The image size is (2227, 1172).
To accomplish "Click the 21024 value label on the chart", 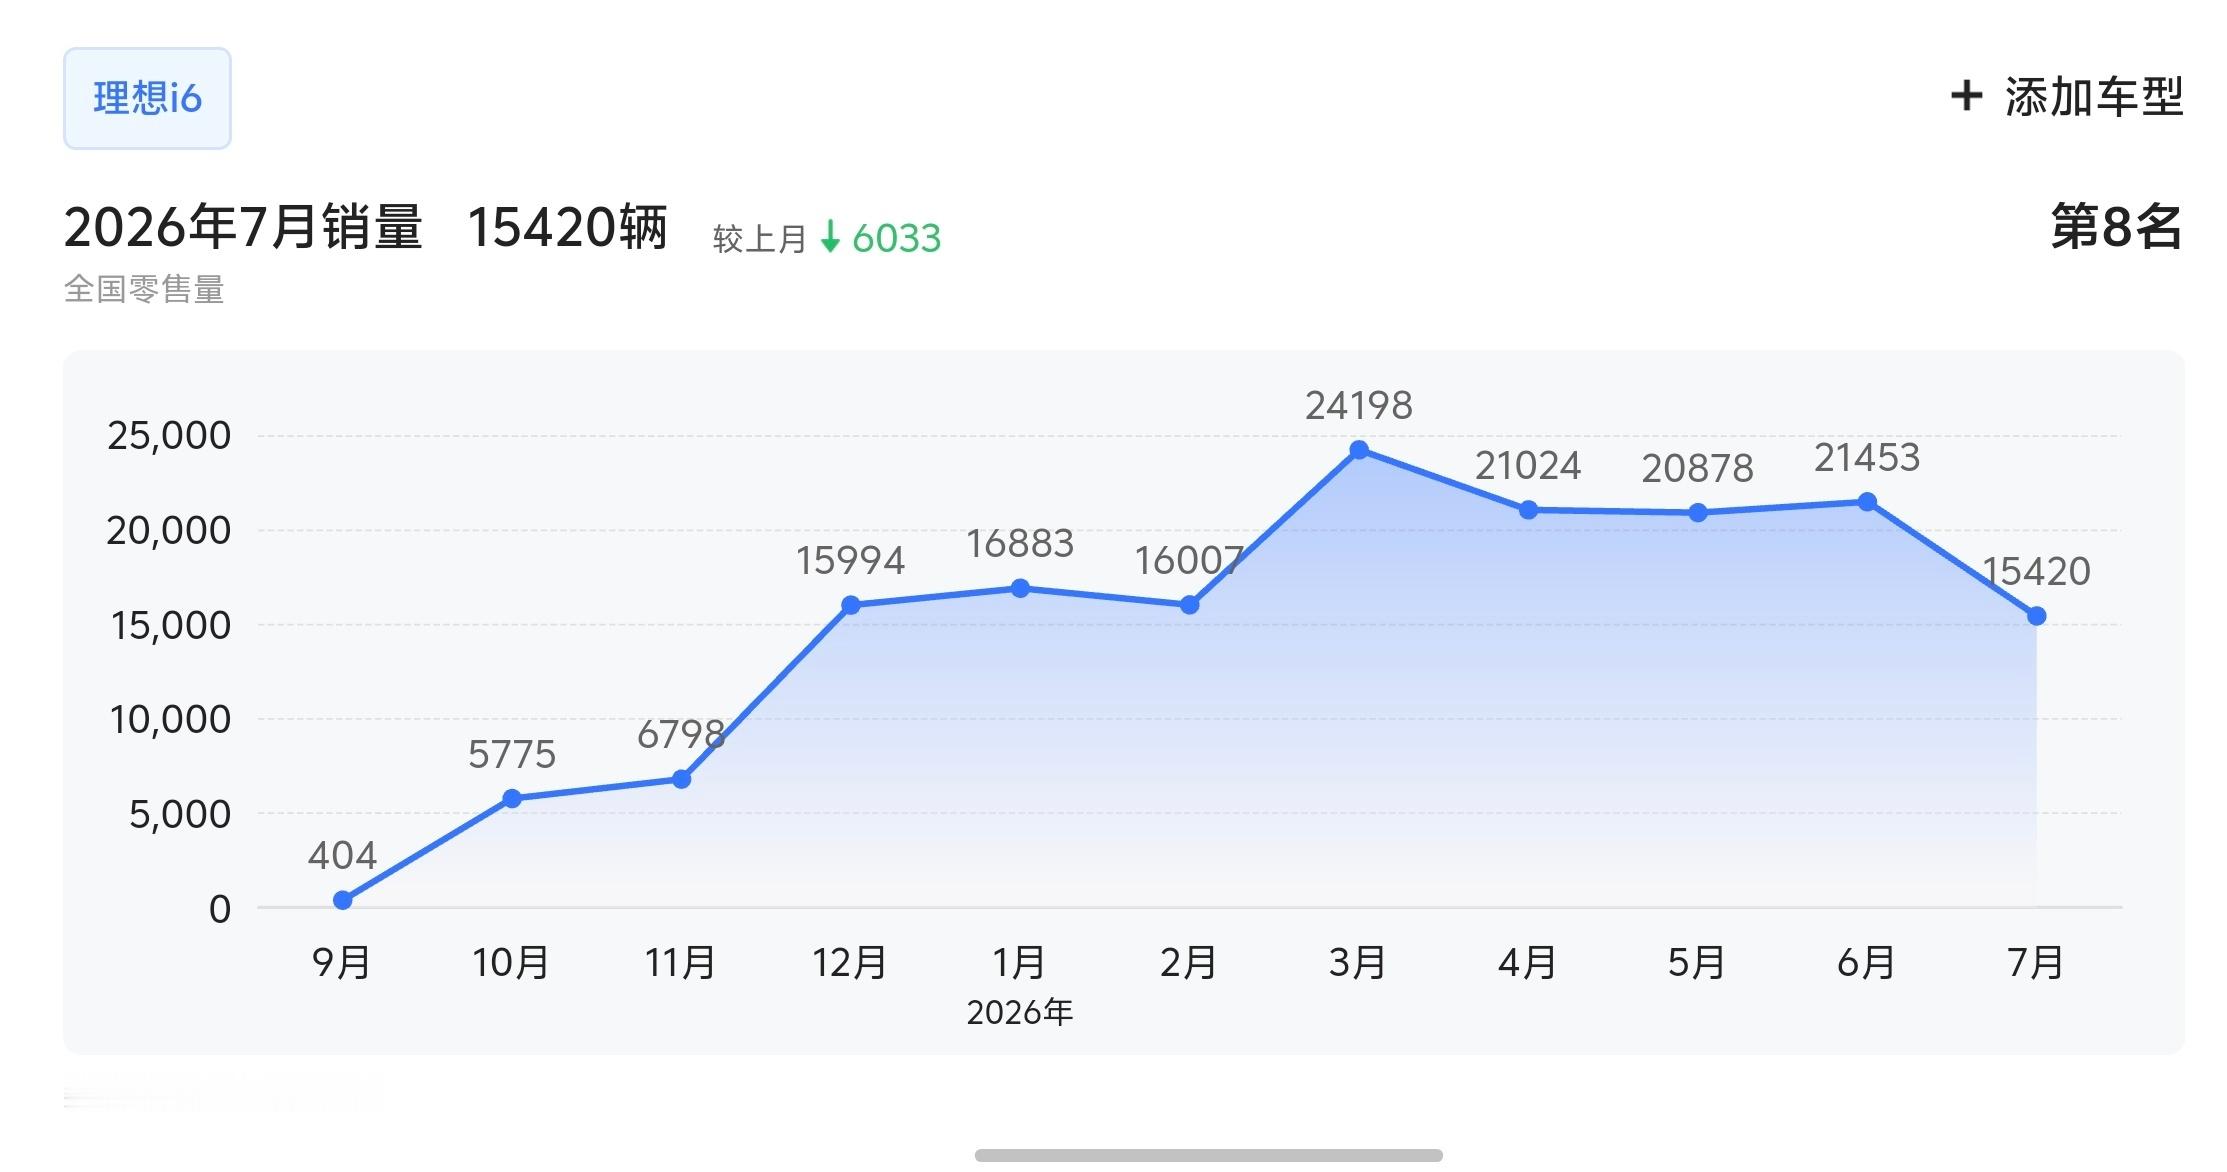I will pyautogui.click(x=1528, y=466).
